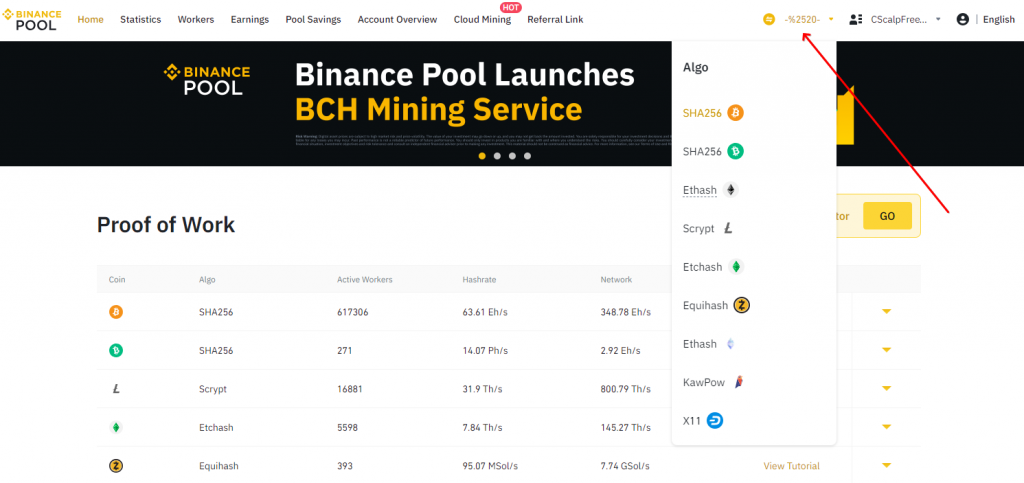Select third banner carousel dot
The height and width of the screenshot is (483, 1024).
512,156
